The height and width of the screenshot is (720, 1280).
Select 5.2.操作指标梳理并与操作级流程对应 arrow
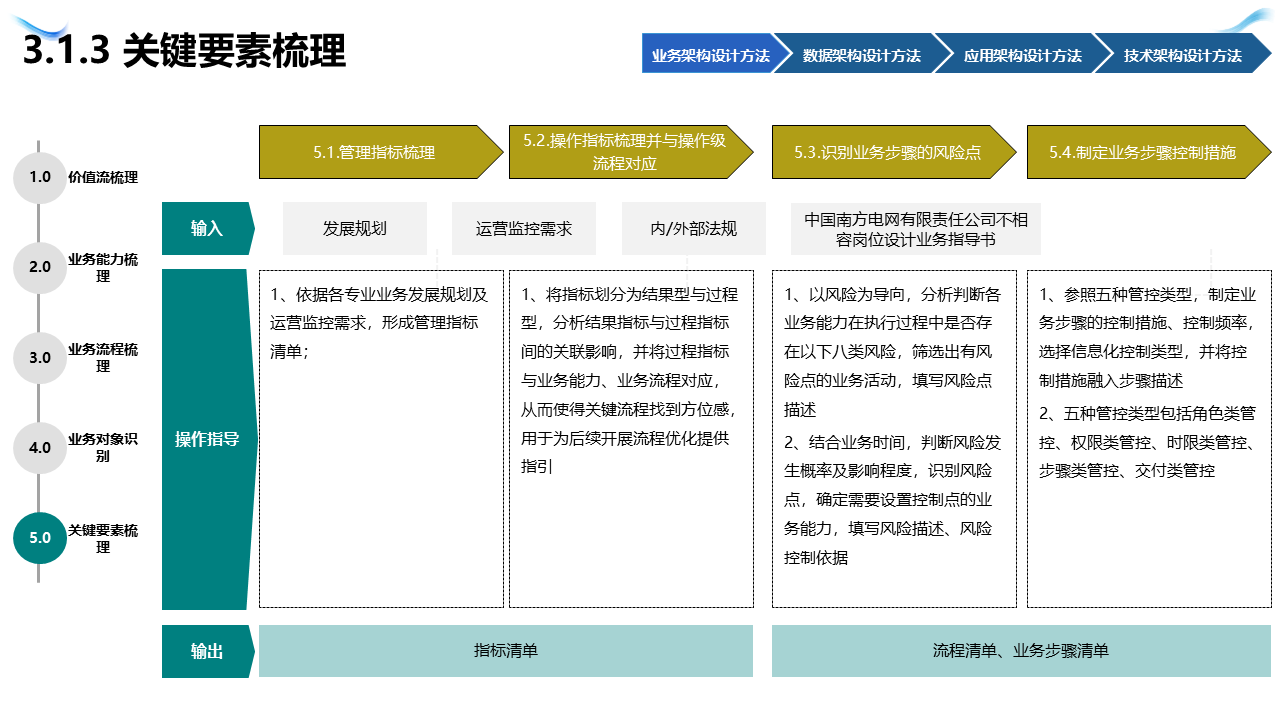pyautogui.click(x=631, y=152)
